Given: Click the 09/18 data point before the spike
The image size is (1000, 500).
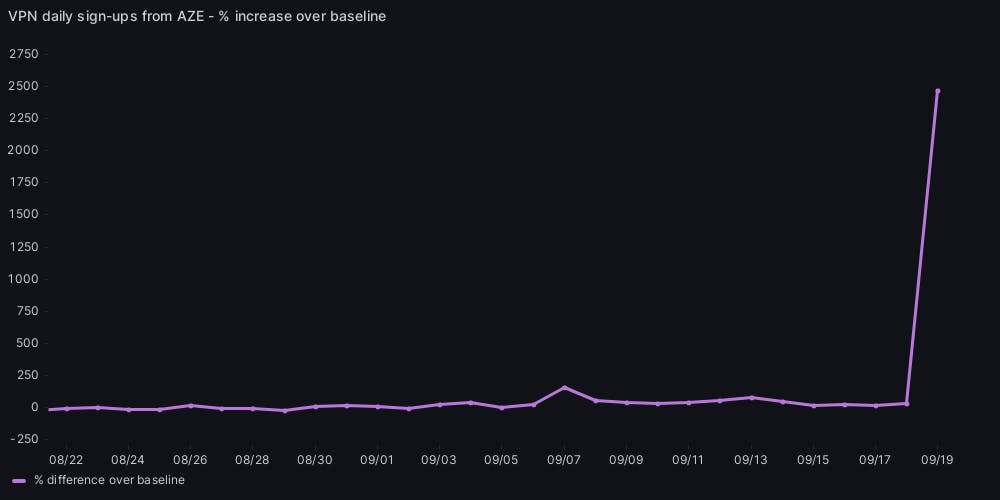Looking at the screenshot, I should point(906,403).
